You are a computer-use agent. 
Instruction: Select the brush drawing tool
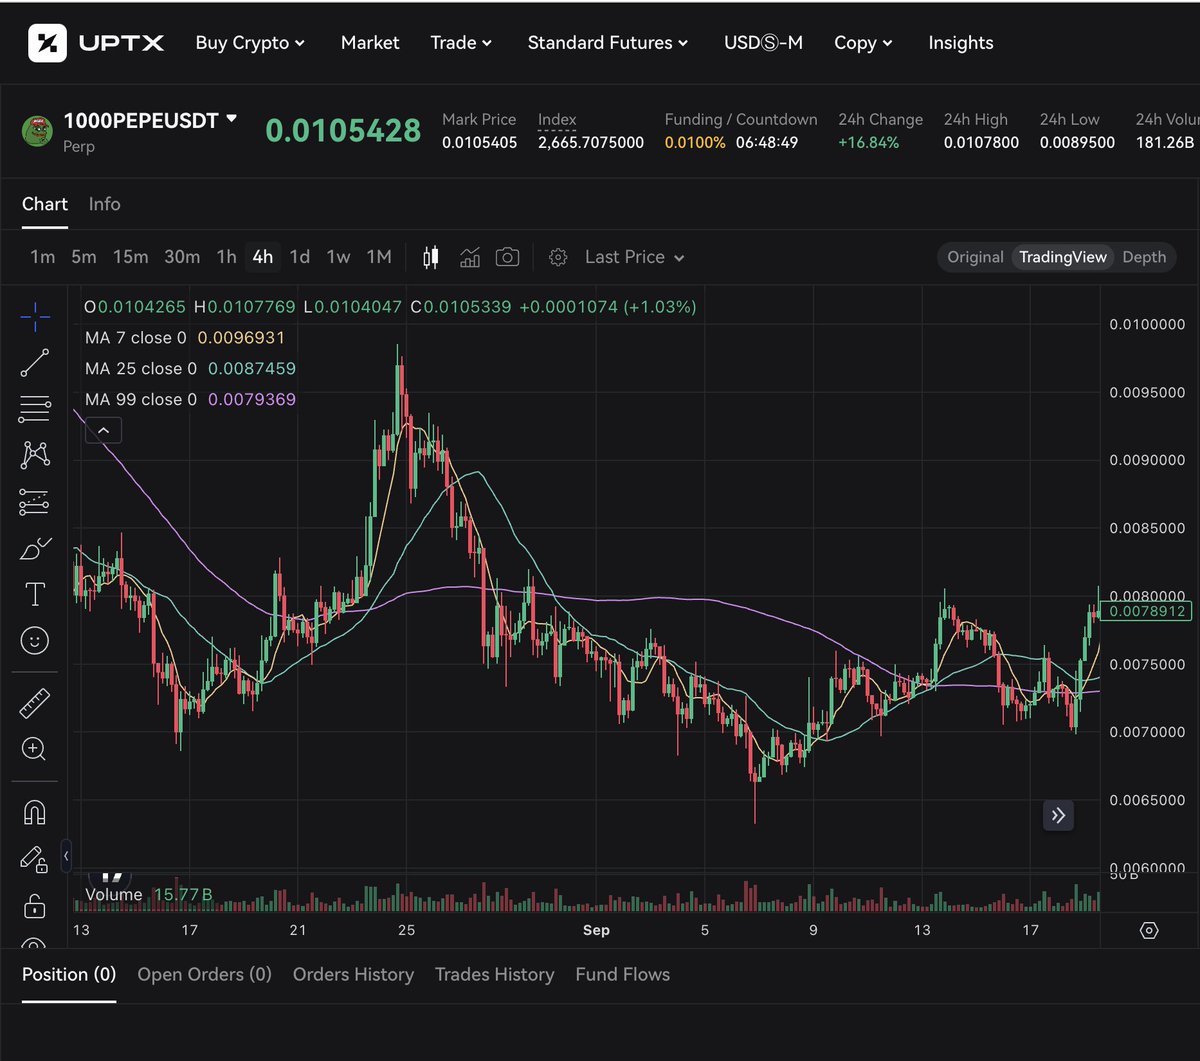pyautogui.click(x=35, y=547)
